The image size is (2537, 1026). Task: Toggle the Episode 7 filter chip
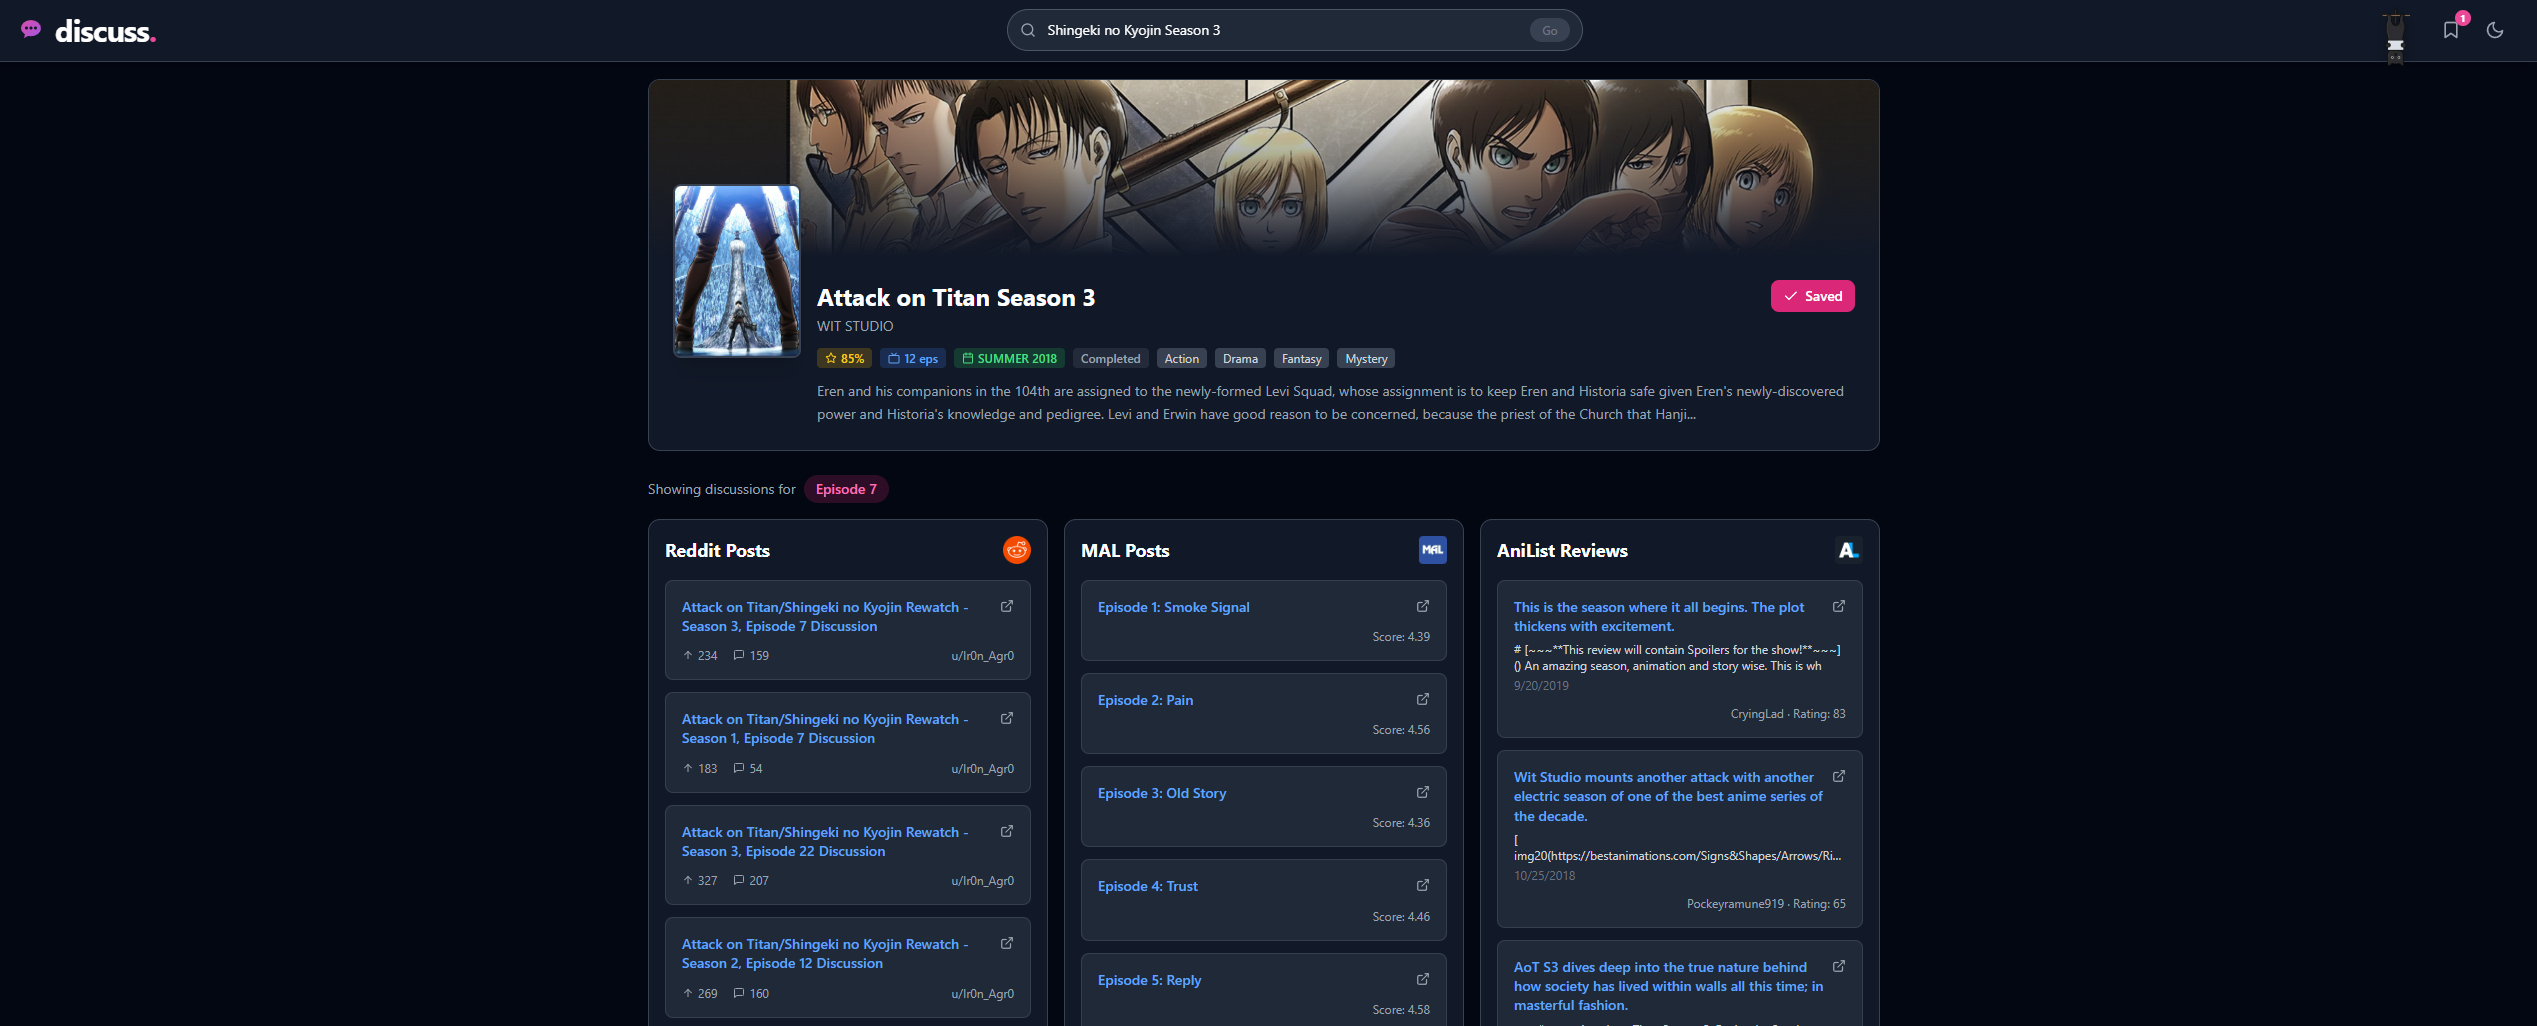pyautogui.click(x=846, y=489)
